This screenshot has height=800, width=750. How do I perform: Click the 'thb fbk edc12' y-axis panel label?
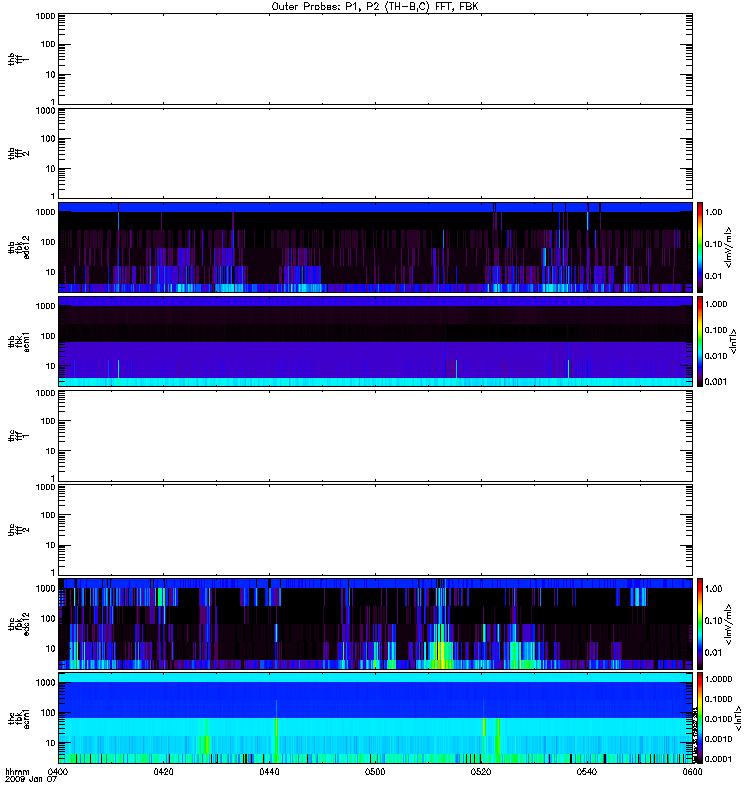pos(19,247)
